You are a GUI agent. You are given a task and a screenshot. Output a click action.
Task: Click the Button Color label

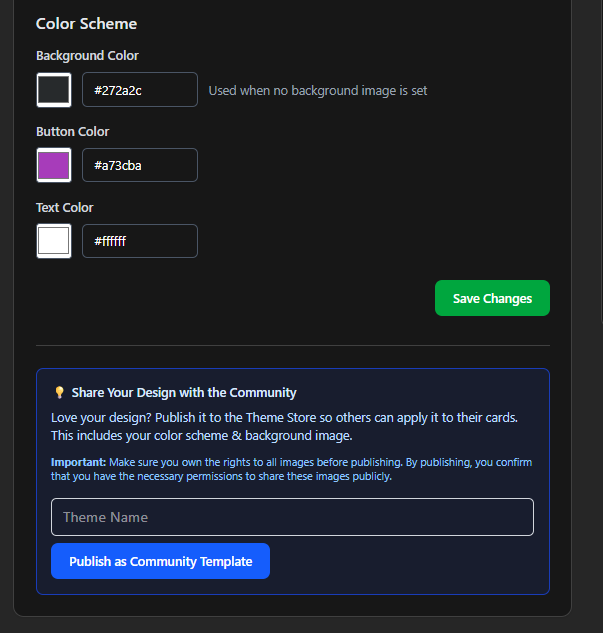[73, 132]
